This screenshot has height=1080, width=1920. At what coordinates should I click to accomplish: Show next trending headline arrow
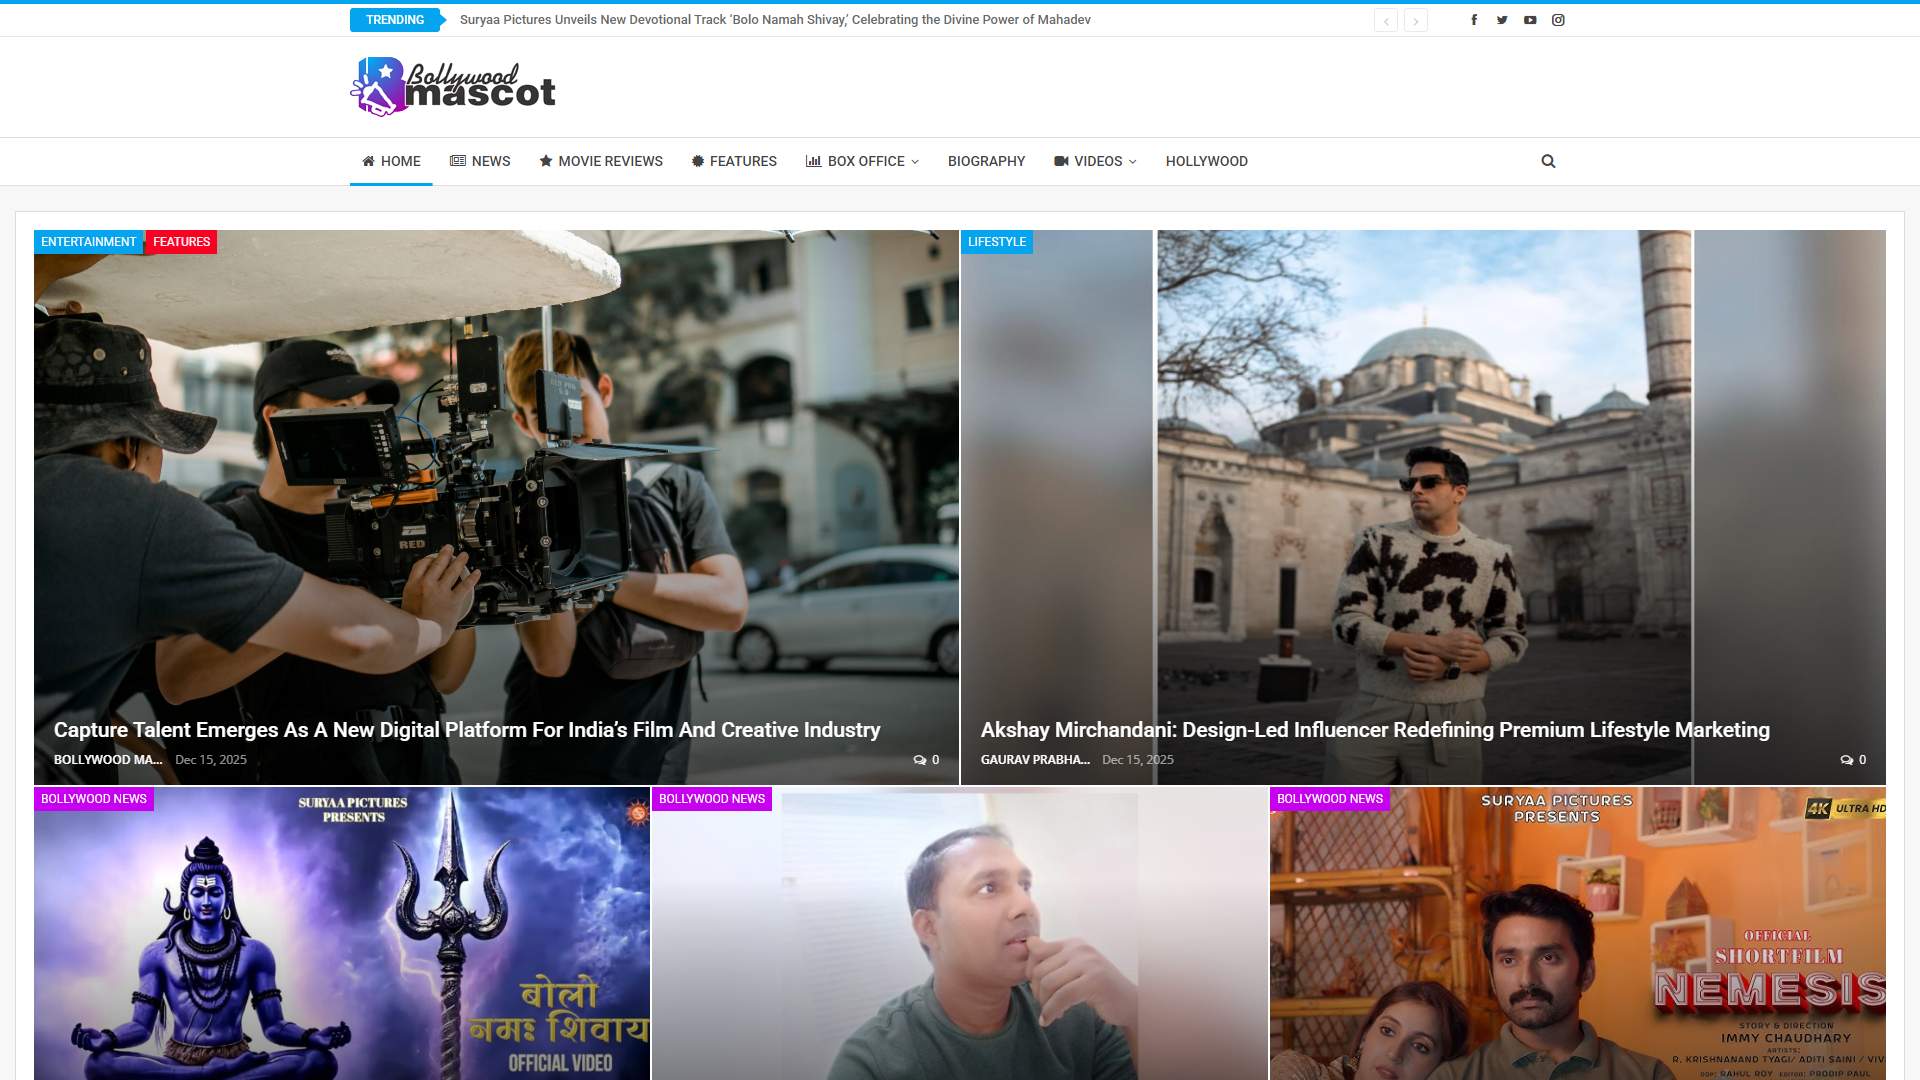[x=1415, y=21]
